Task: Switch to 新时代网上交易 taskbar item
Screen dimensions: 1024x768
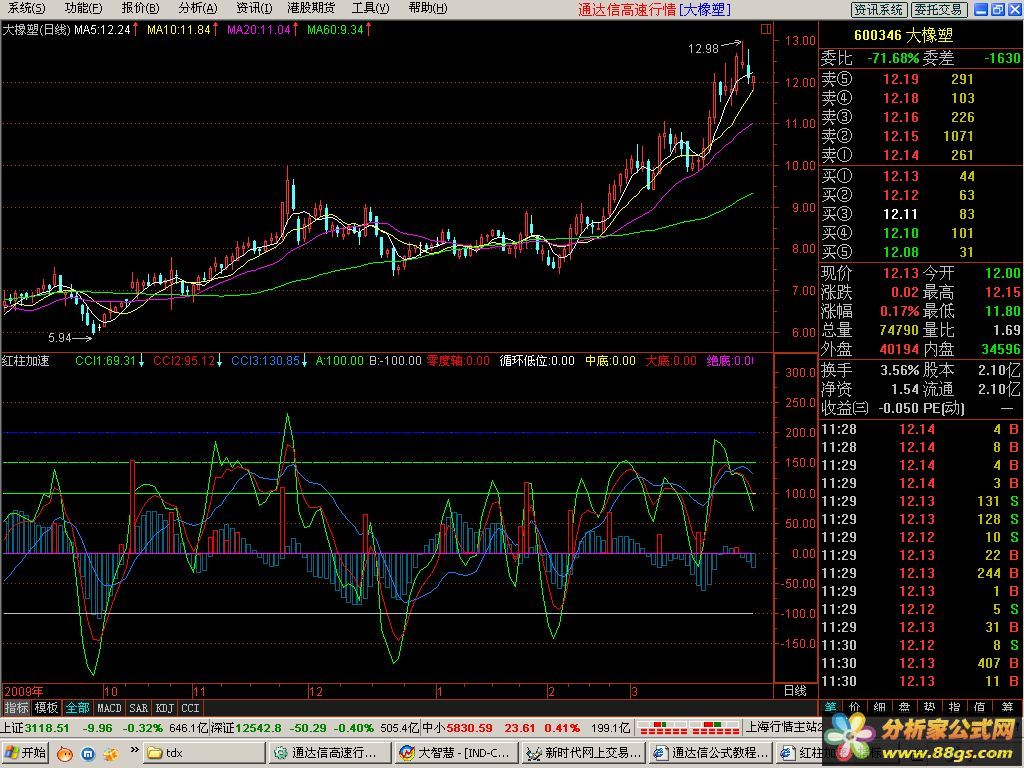Action: pos(583,753)
